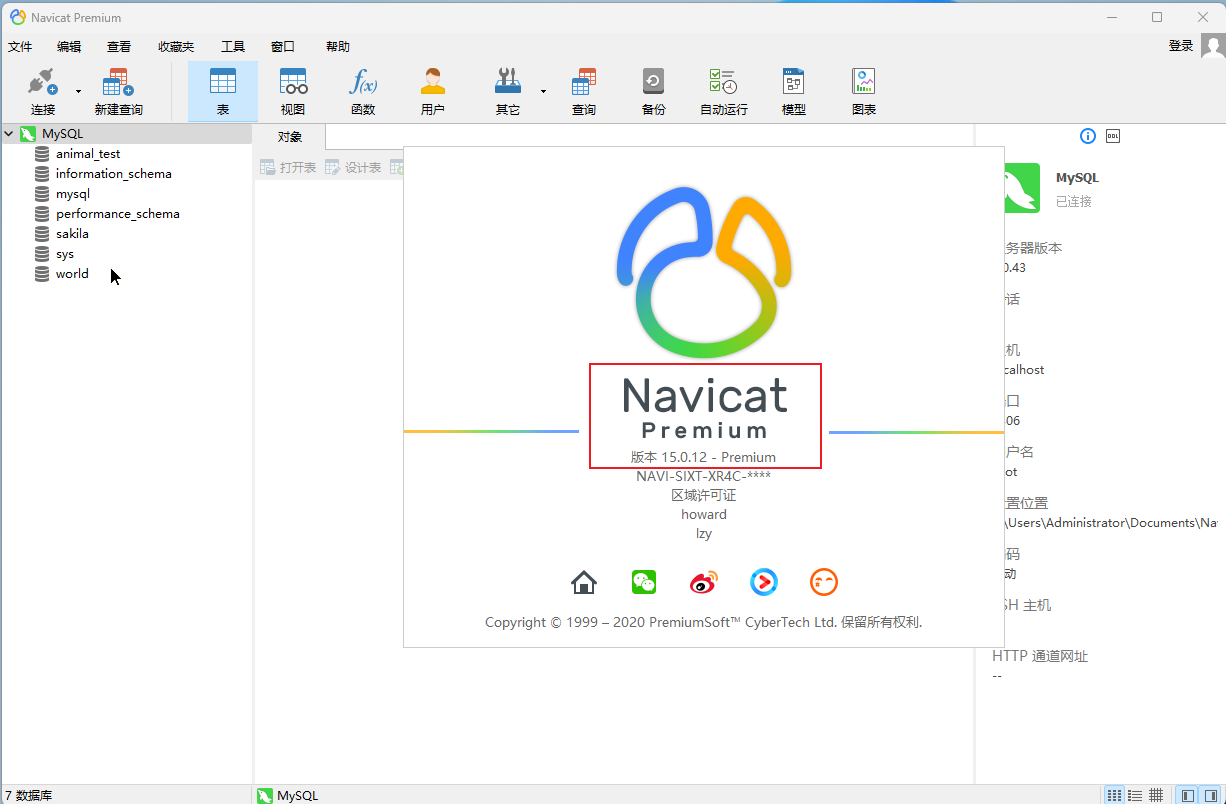Switch to 视图 (View) objects in toolbar
This screenshot has height=804, width=1226.
click(x=293, y=92)
